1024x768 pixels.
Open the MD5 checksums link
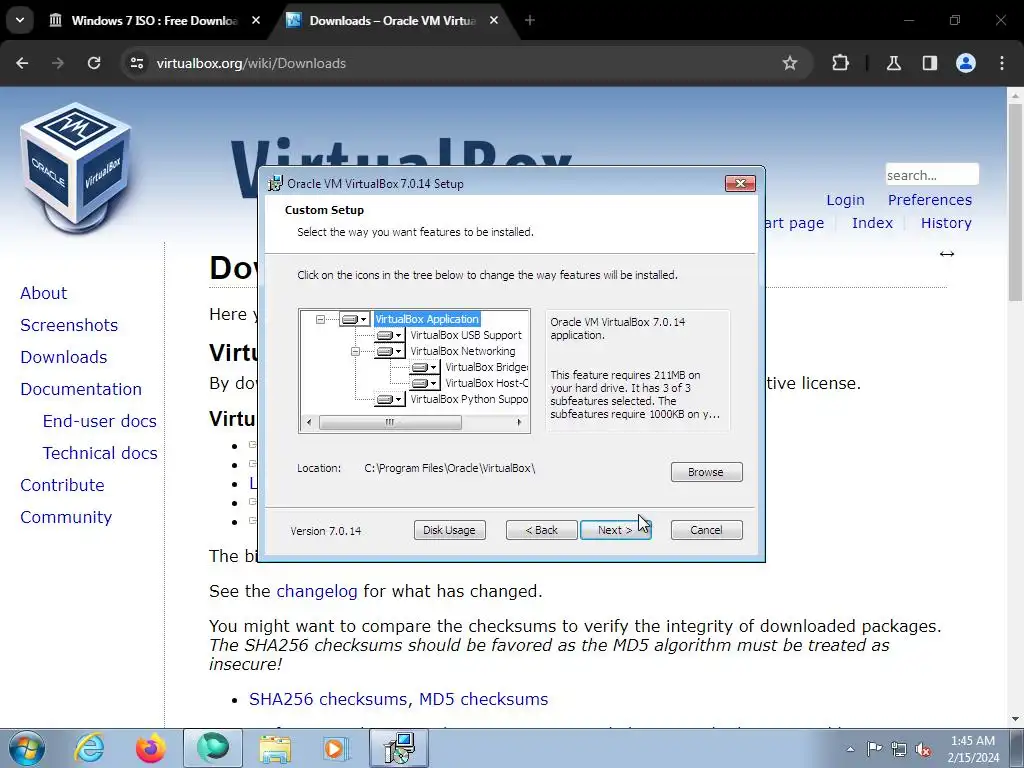483,699
